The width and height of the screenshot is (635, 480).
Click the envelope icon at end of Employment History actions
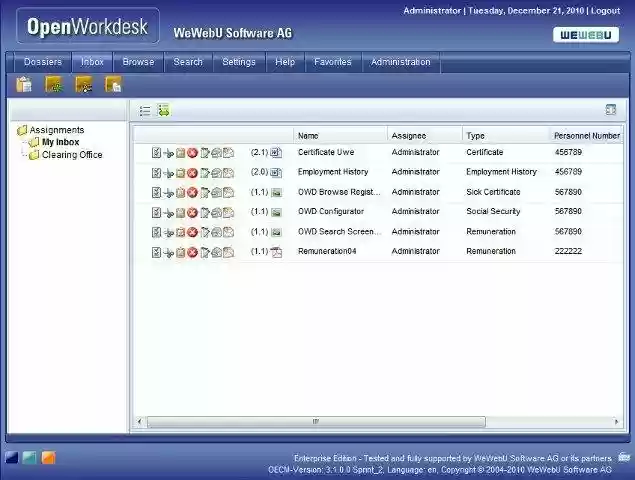click(x=229, y=173)
